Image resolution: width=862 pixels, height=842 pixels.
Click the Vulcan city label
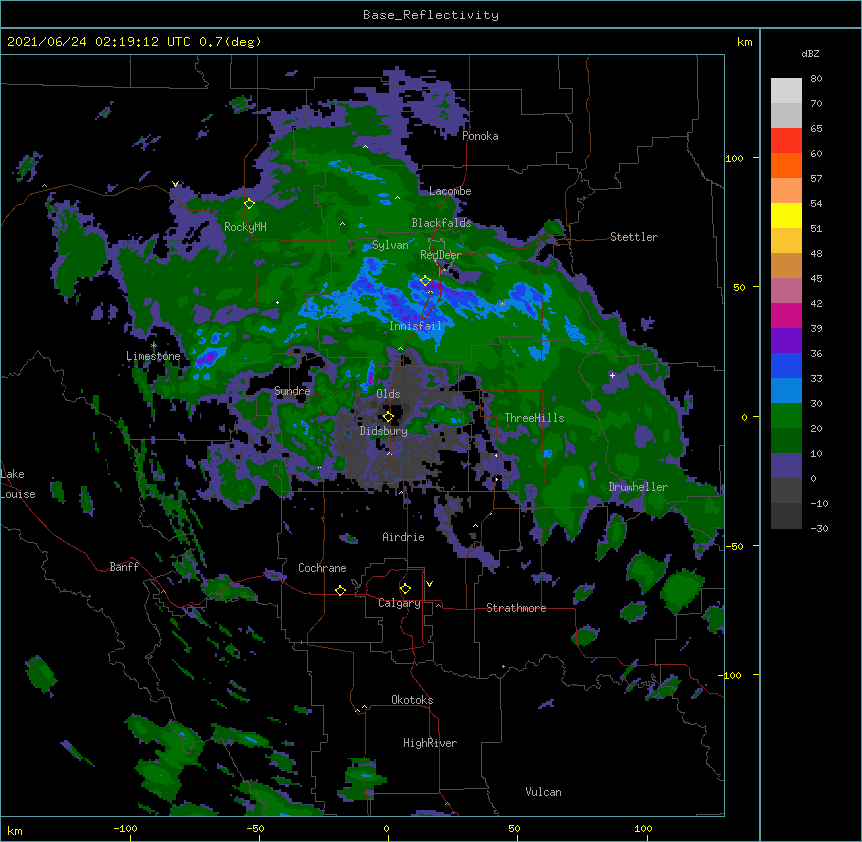tap(543, 792)
